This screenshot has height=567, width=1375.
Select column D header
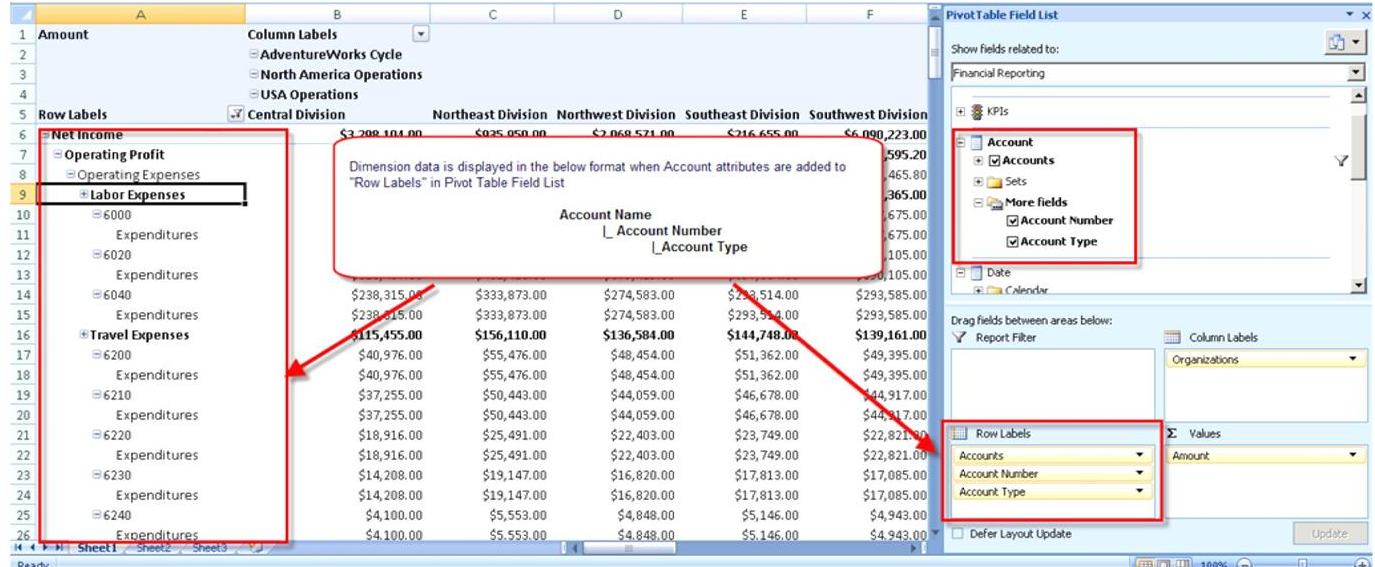click(x=617, y=14)
